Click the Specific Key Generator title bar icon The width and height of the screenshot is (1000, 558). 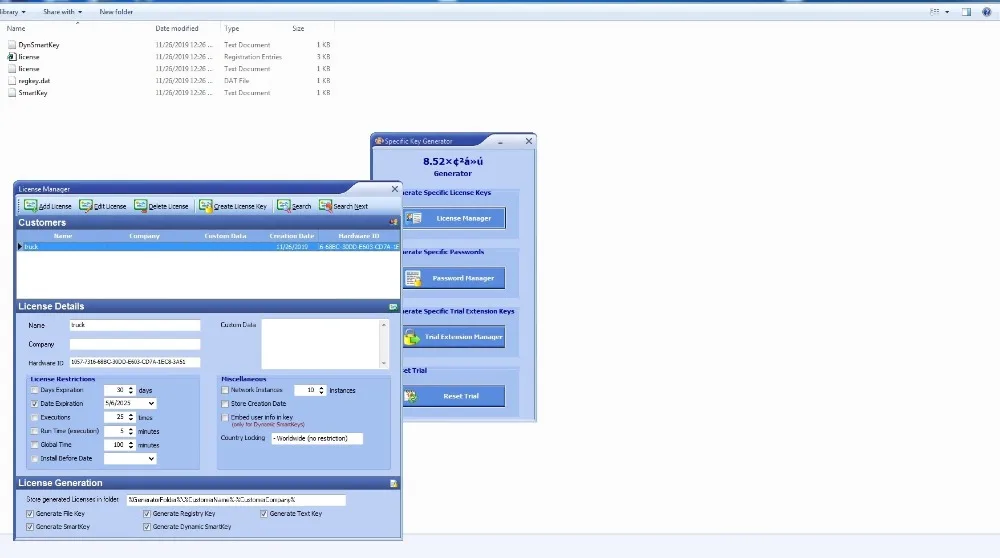pyautogui.click(x=379, y=141)
